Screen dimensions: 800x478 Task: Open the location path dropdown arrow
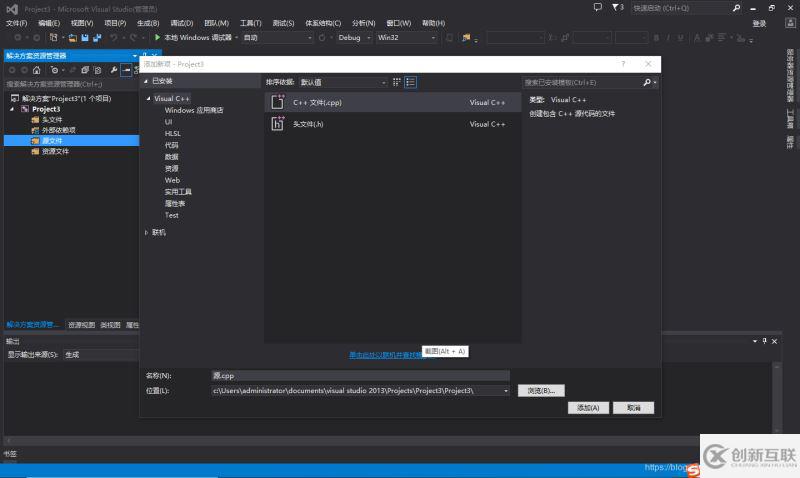click(x=506, y=391)
